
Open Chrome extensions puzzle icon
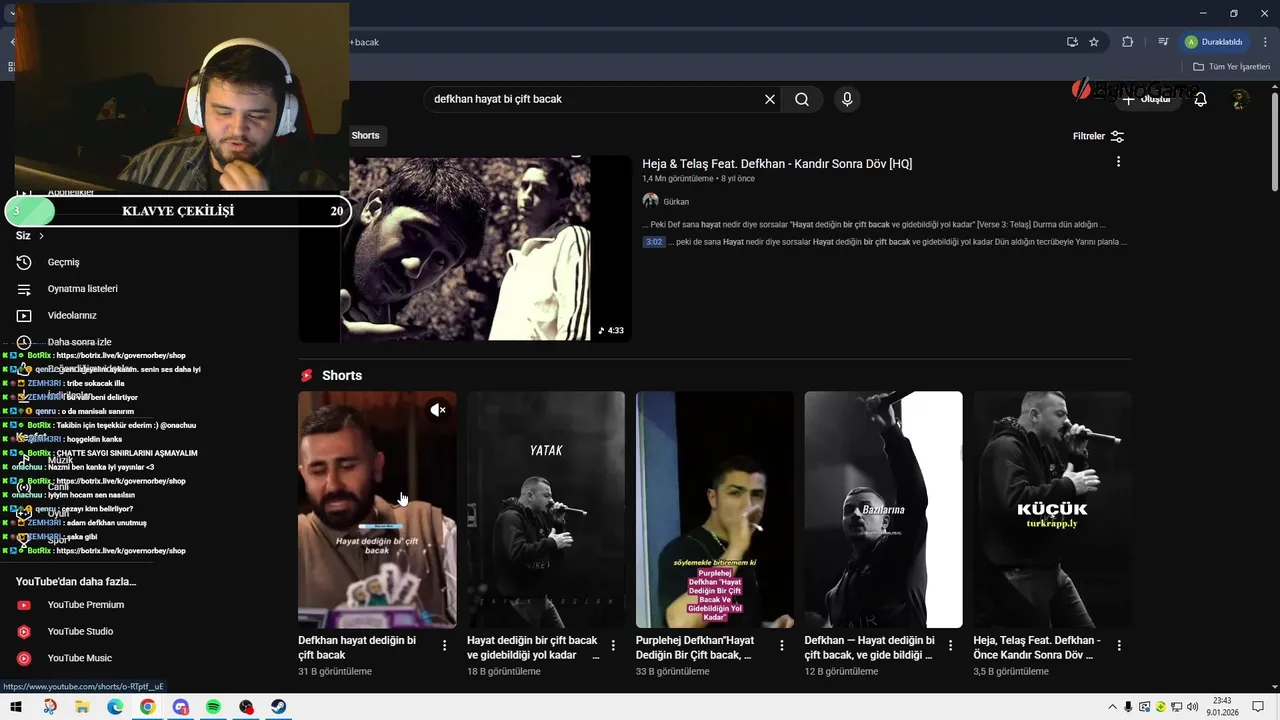coord(1128,42)
